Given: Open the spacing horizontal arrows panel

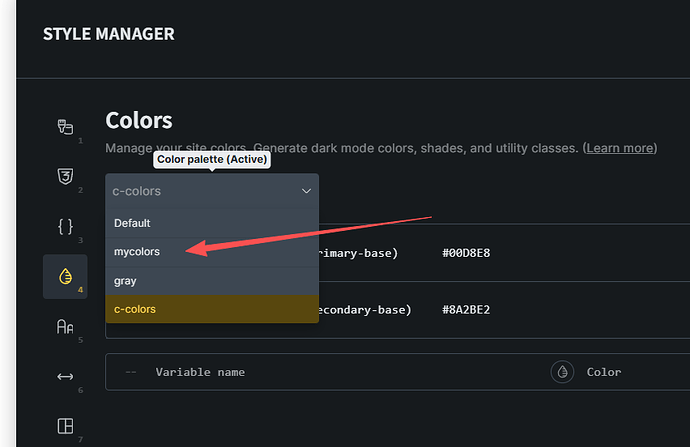Looking at the screenshot, I should (64, 376).
